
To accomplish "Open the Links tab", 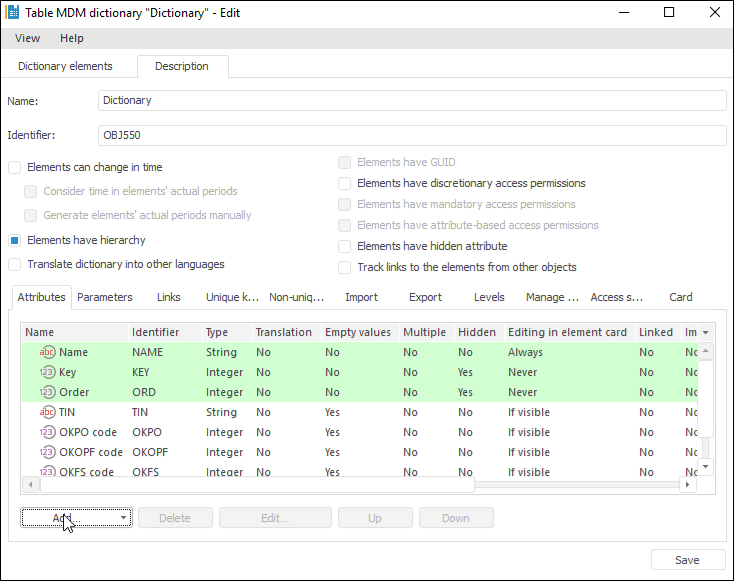I will click(169, 297).
